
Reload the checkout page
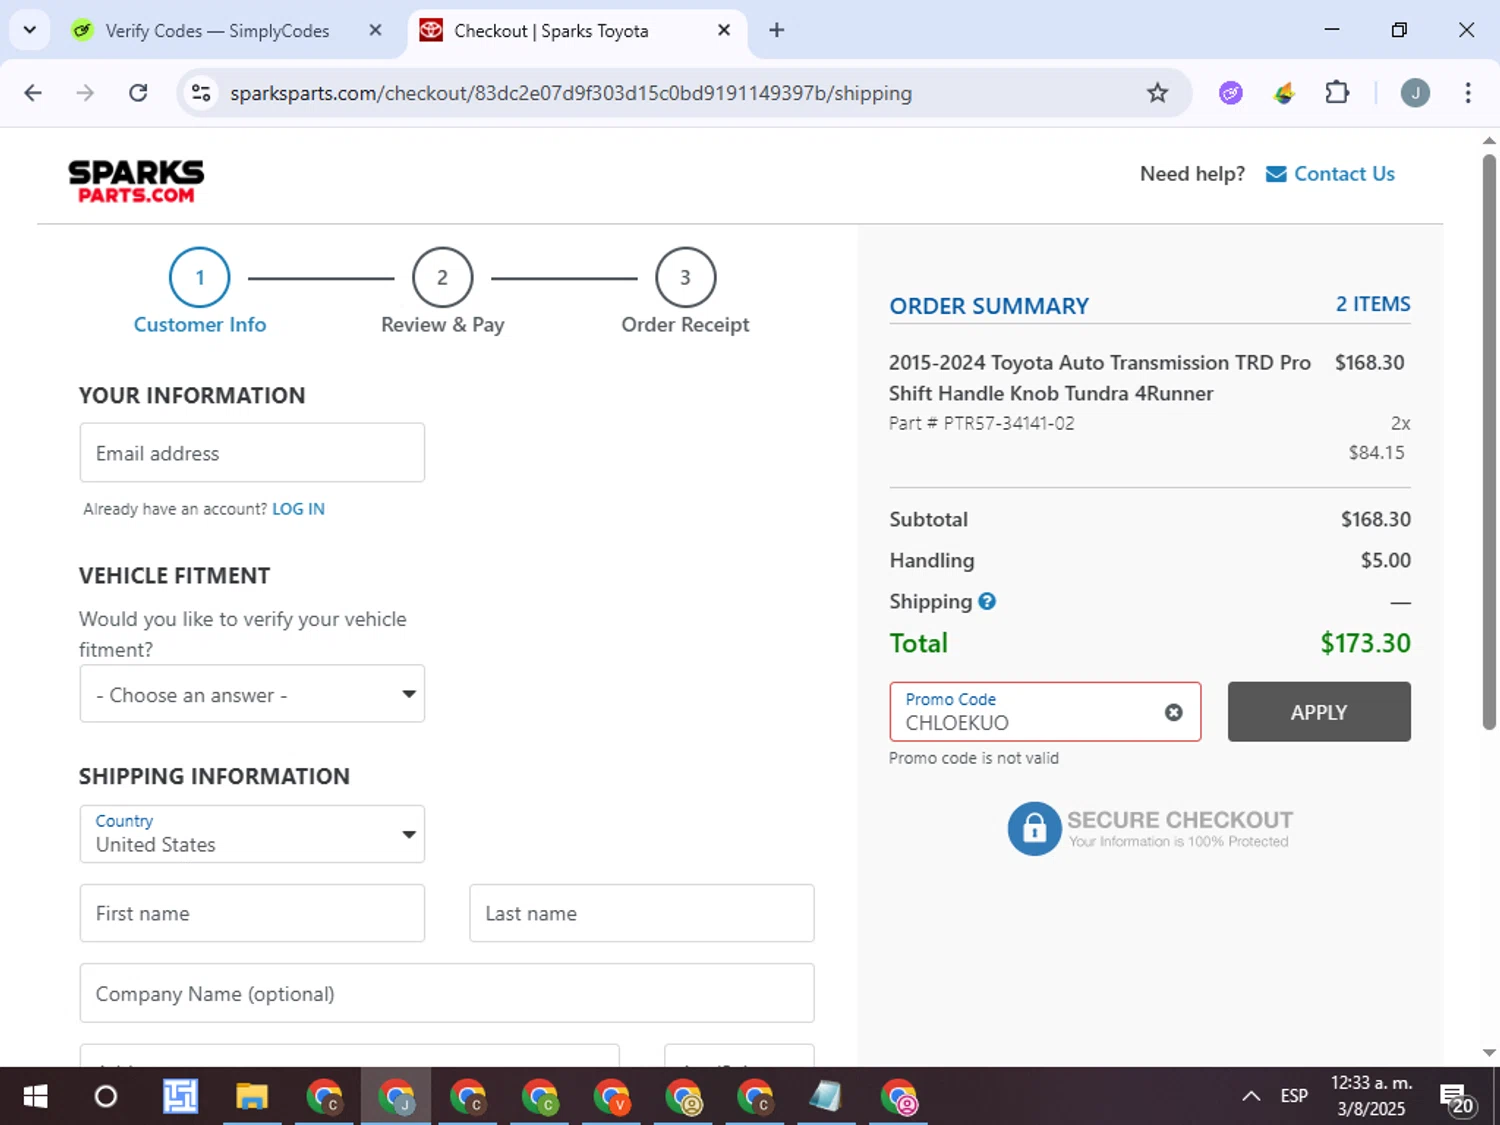[138, 93]
